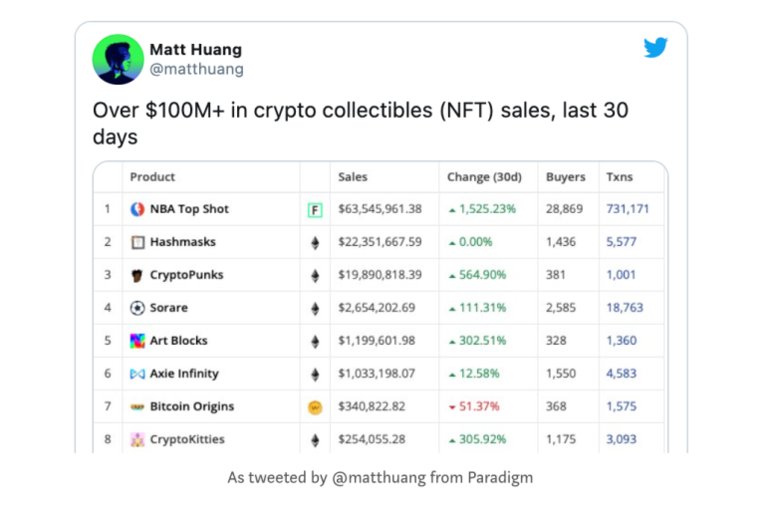Screen dimensions: 770x514
Task: Click the Hashmasks product icon
Action: pyautogui.click(x=138, y=242)
